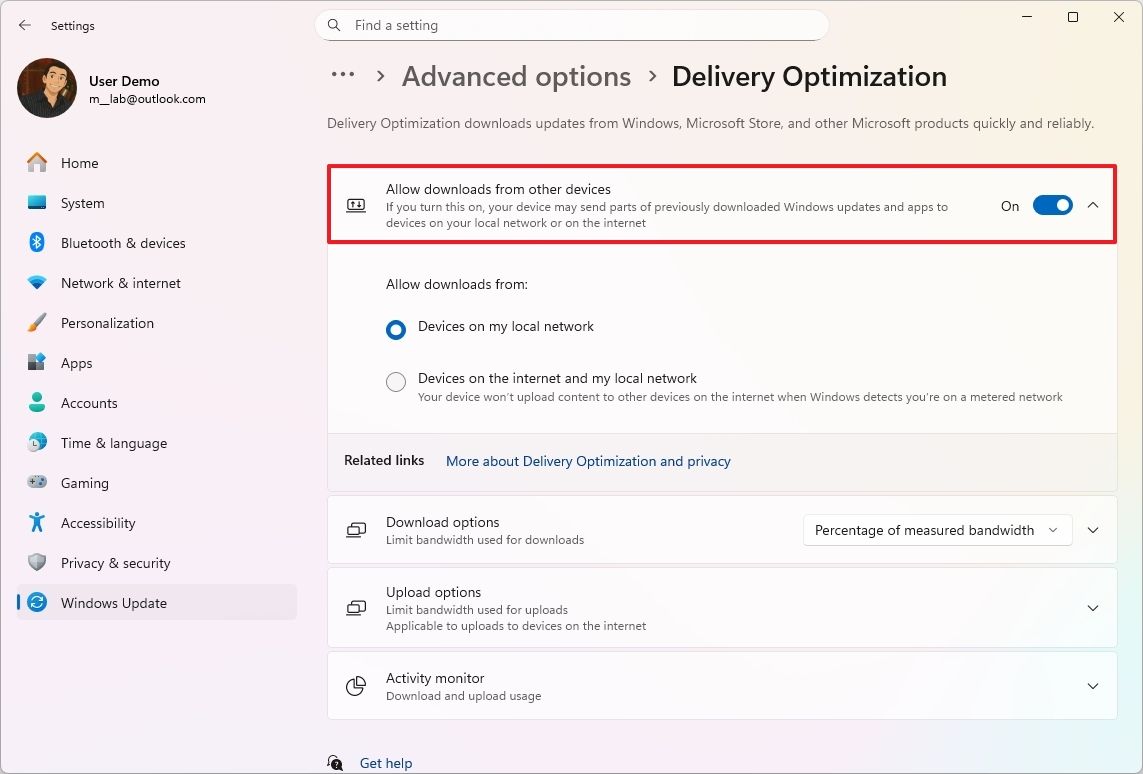1143x774 pixels.
Task: Open the Percentage of measured bandwidth dropdown
Action: [x=936, y=530]
